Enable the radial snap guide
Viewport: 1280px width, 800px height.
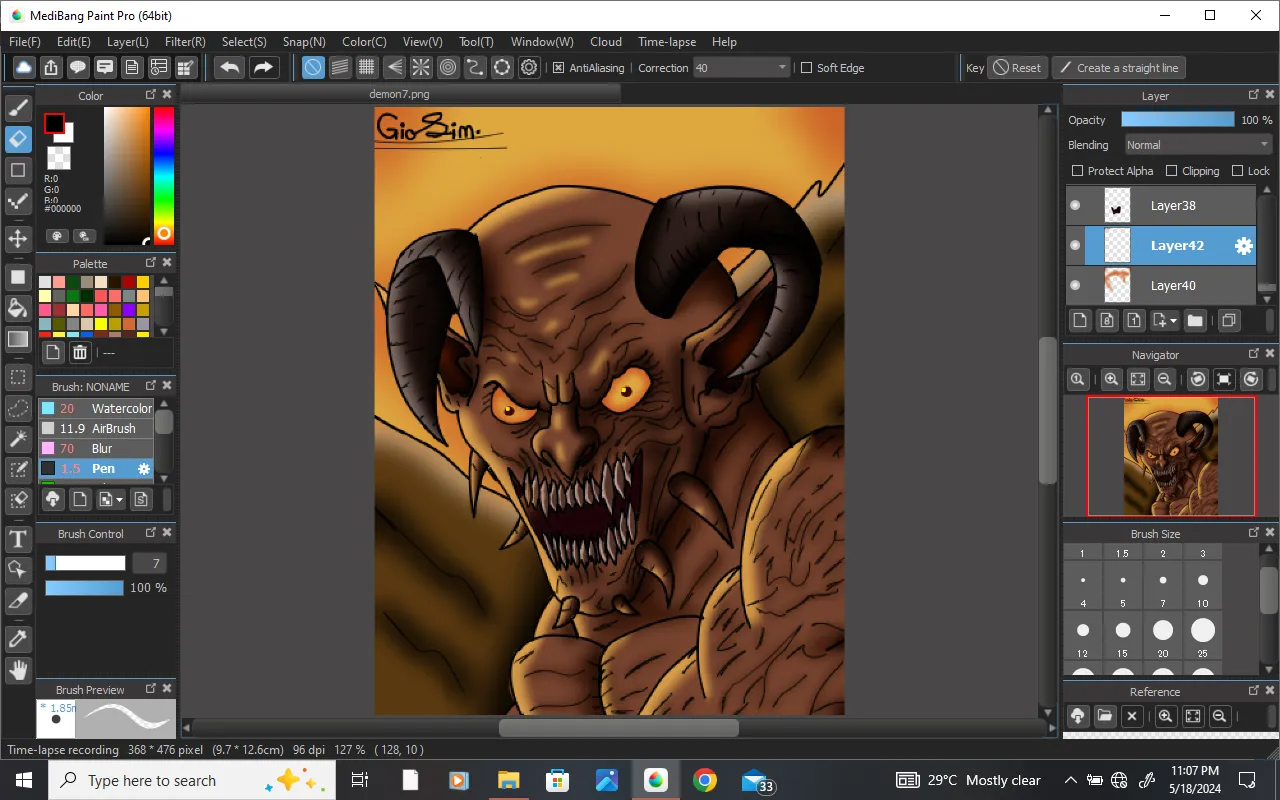[421, 67]
